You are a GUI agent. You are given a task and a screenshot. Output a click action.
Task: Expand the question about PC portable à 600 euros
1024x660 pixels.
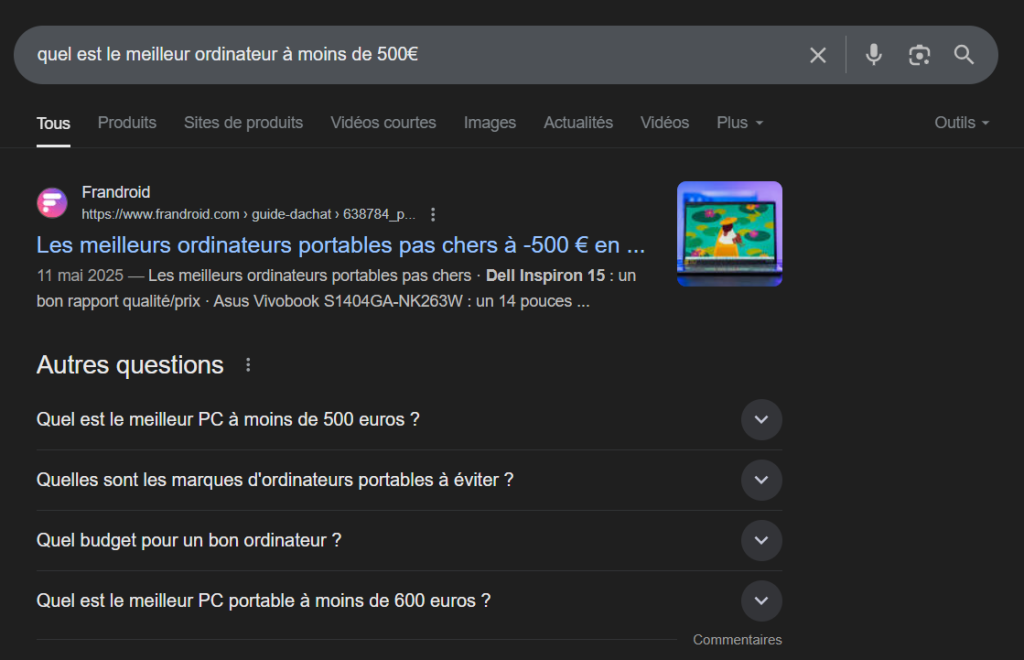click(761, 600)
